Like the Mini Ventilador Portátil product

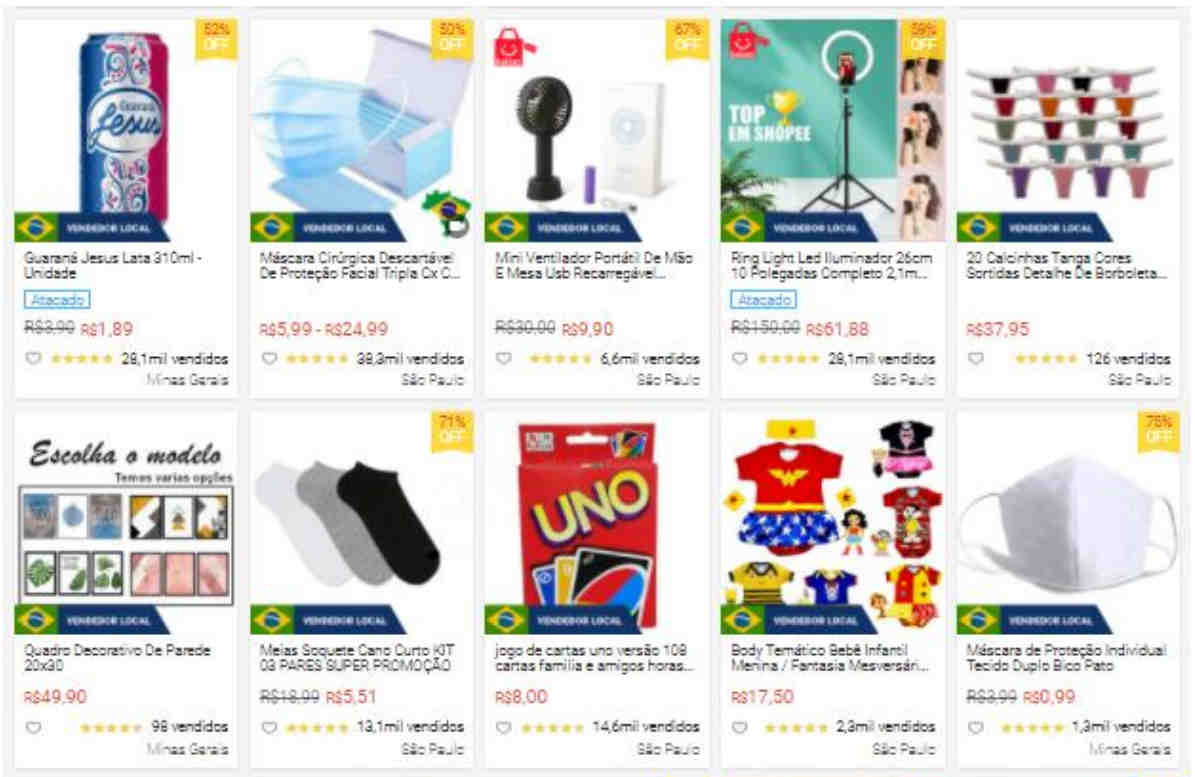(x=504, y=358)
